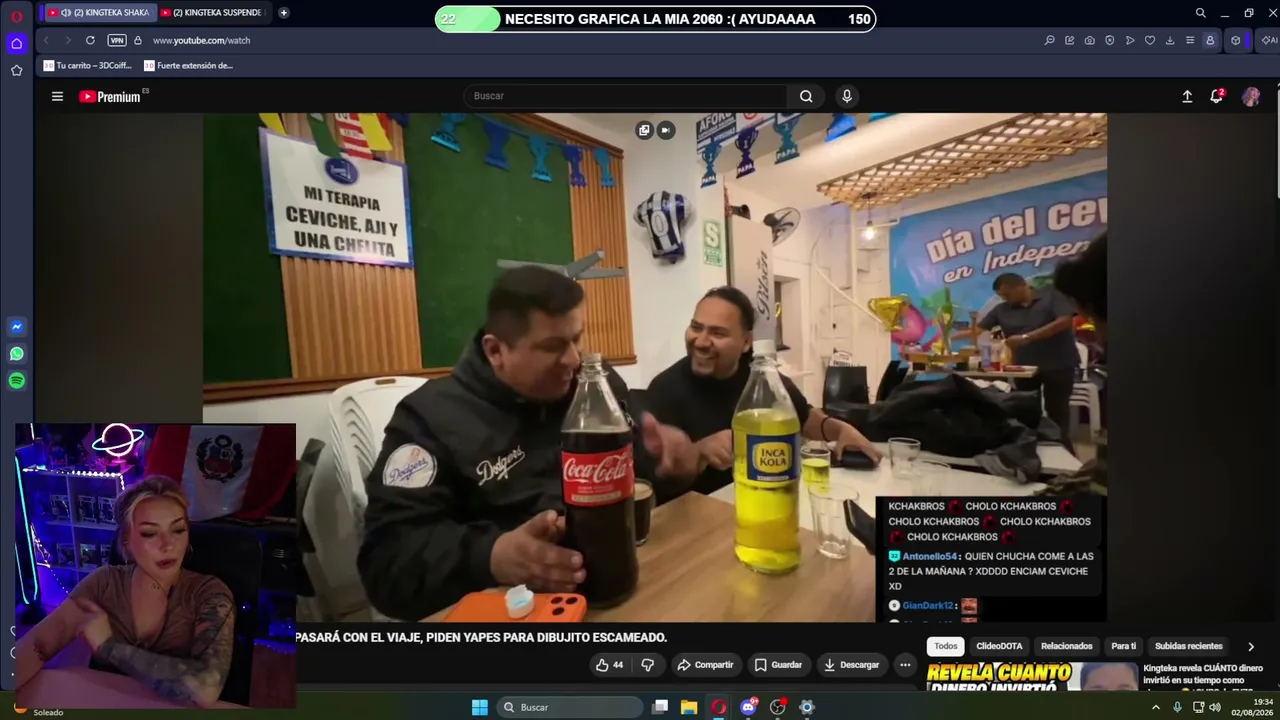
Task: Open Kingteka revela CUÁNTO dinero video title
Action: 1203,674
